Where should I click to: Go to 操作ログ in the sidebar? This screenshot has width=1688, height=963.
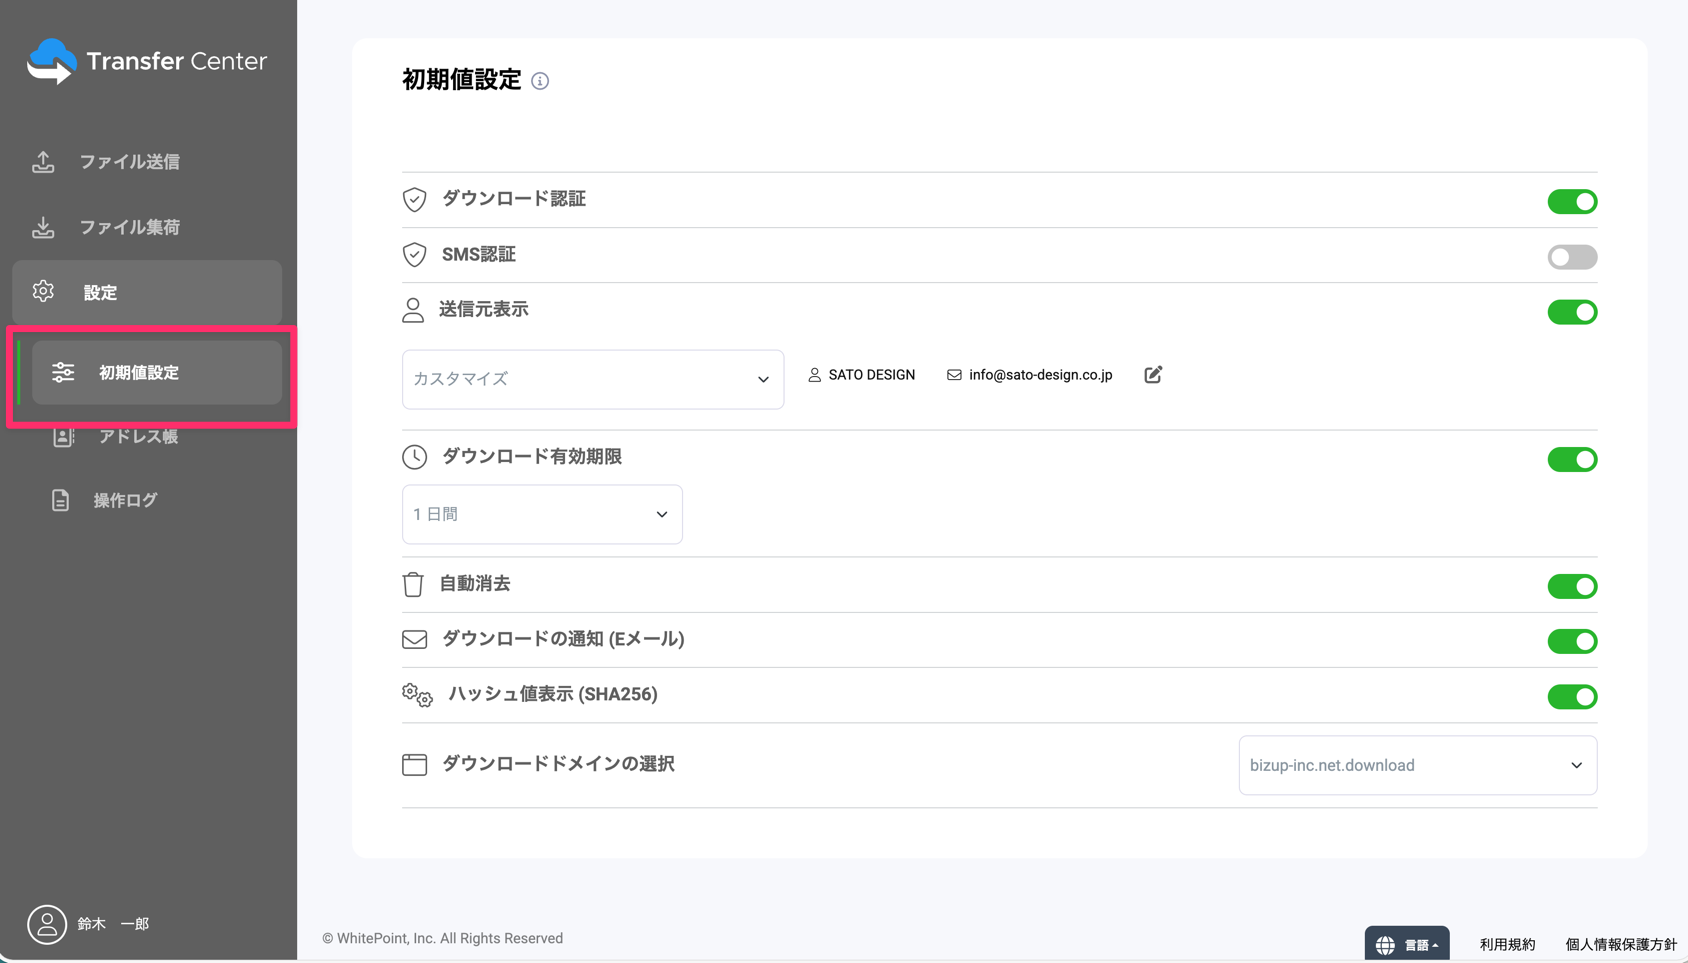coord(125,500)
